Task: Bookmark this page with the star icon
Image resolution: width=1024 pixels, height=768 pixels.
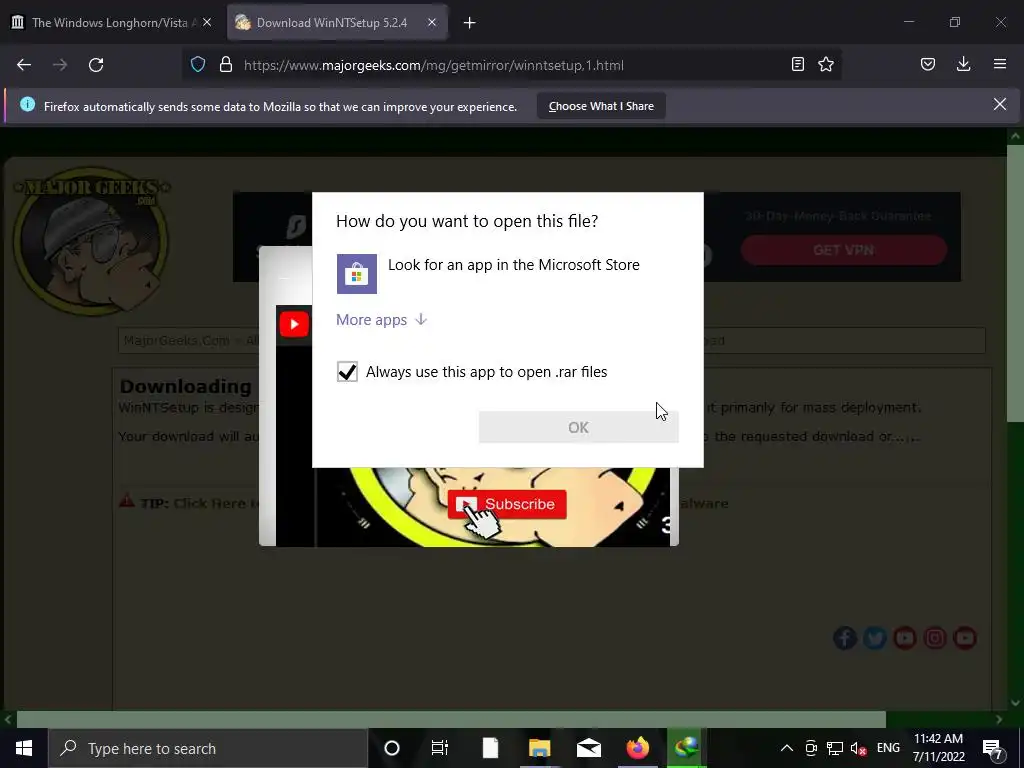Action: [x=826, y=65]
